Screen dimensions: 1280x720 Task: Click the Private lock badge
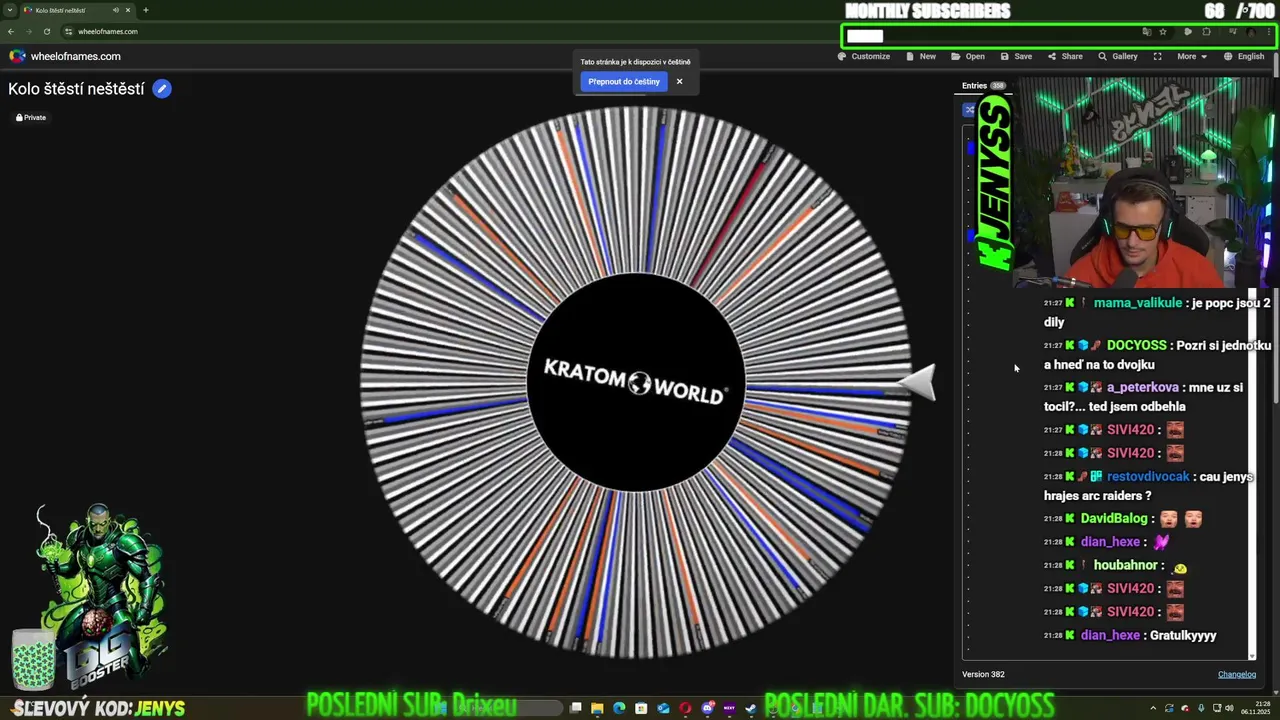pos(31,117)
